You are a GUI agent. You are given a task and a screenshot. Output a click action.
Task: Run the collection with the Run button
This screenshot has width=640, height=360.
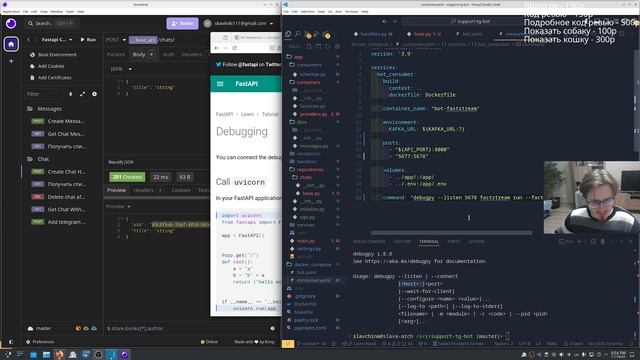click(x=88, y=40)
